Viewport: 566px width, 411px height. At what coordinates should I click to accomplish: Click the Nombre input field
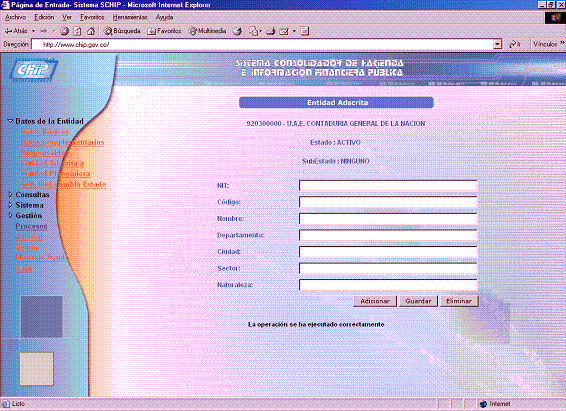pyautogui.click(x=388, y=219)
